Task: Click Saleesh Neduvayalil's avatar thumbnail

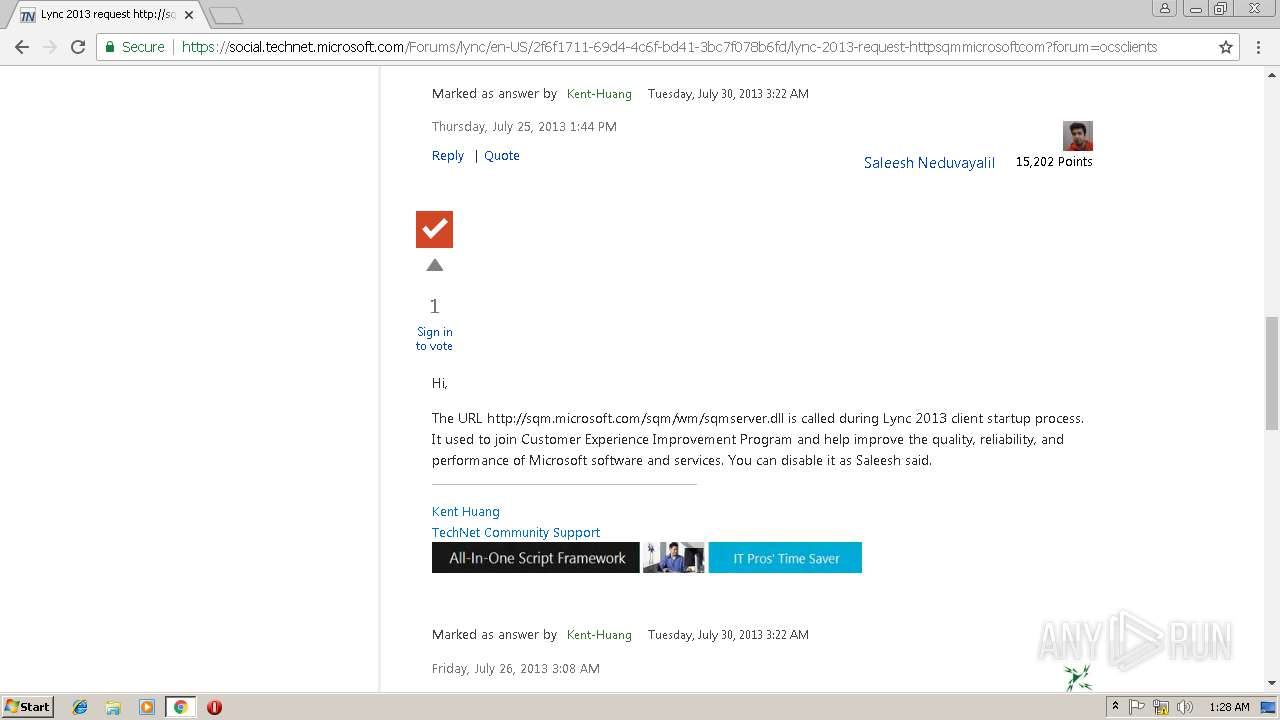Action: point(1077,135)
